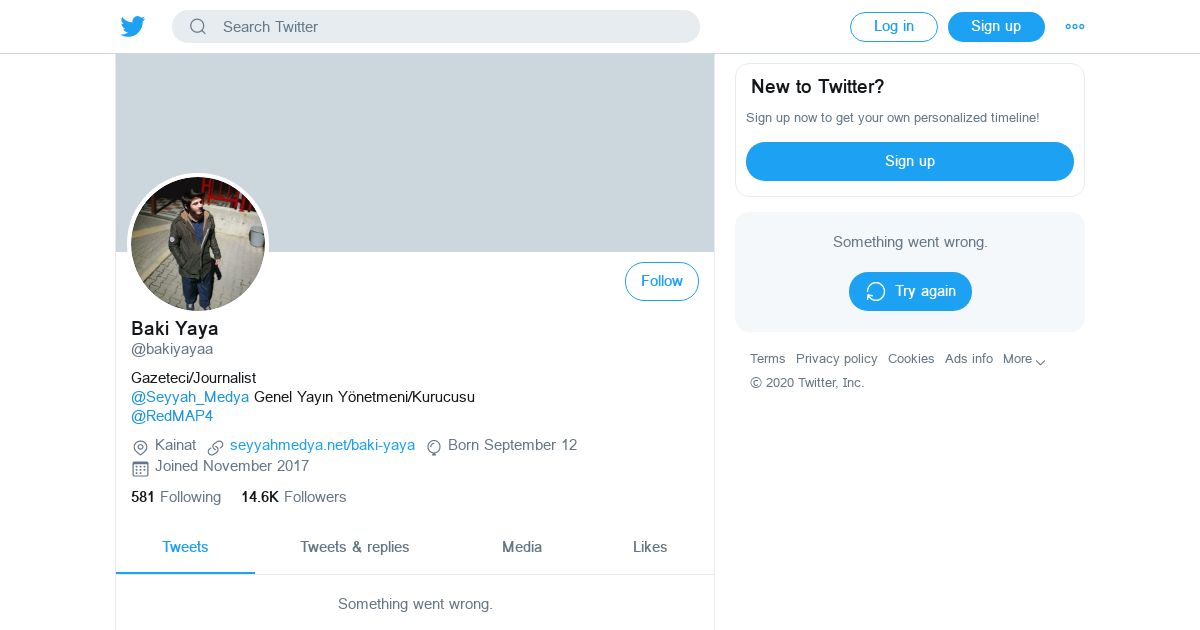The width and height of the screenshot is (1200, 630).
Task: Expand the More footer dropdown
Action: (1024, 359)
